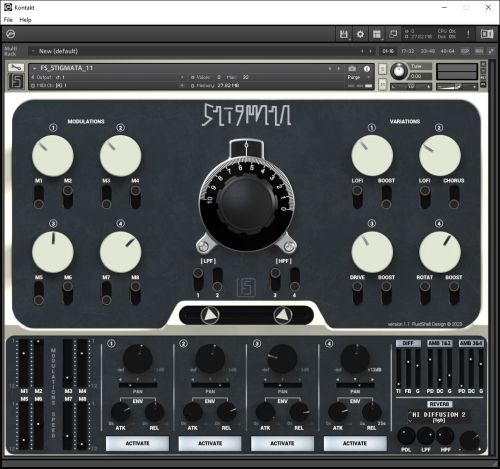The width and height of the screenshot is (500, 469).
Task: Toggle the M8 modulation switch
Action: tap(135, 293)
